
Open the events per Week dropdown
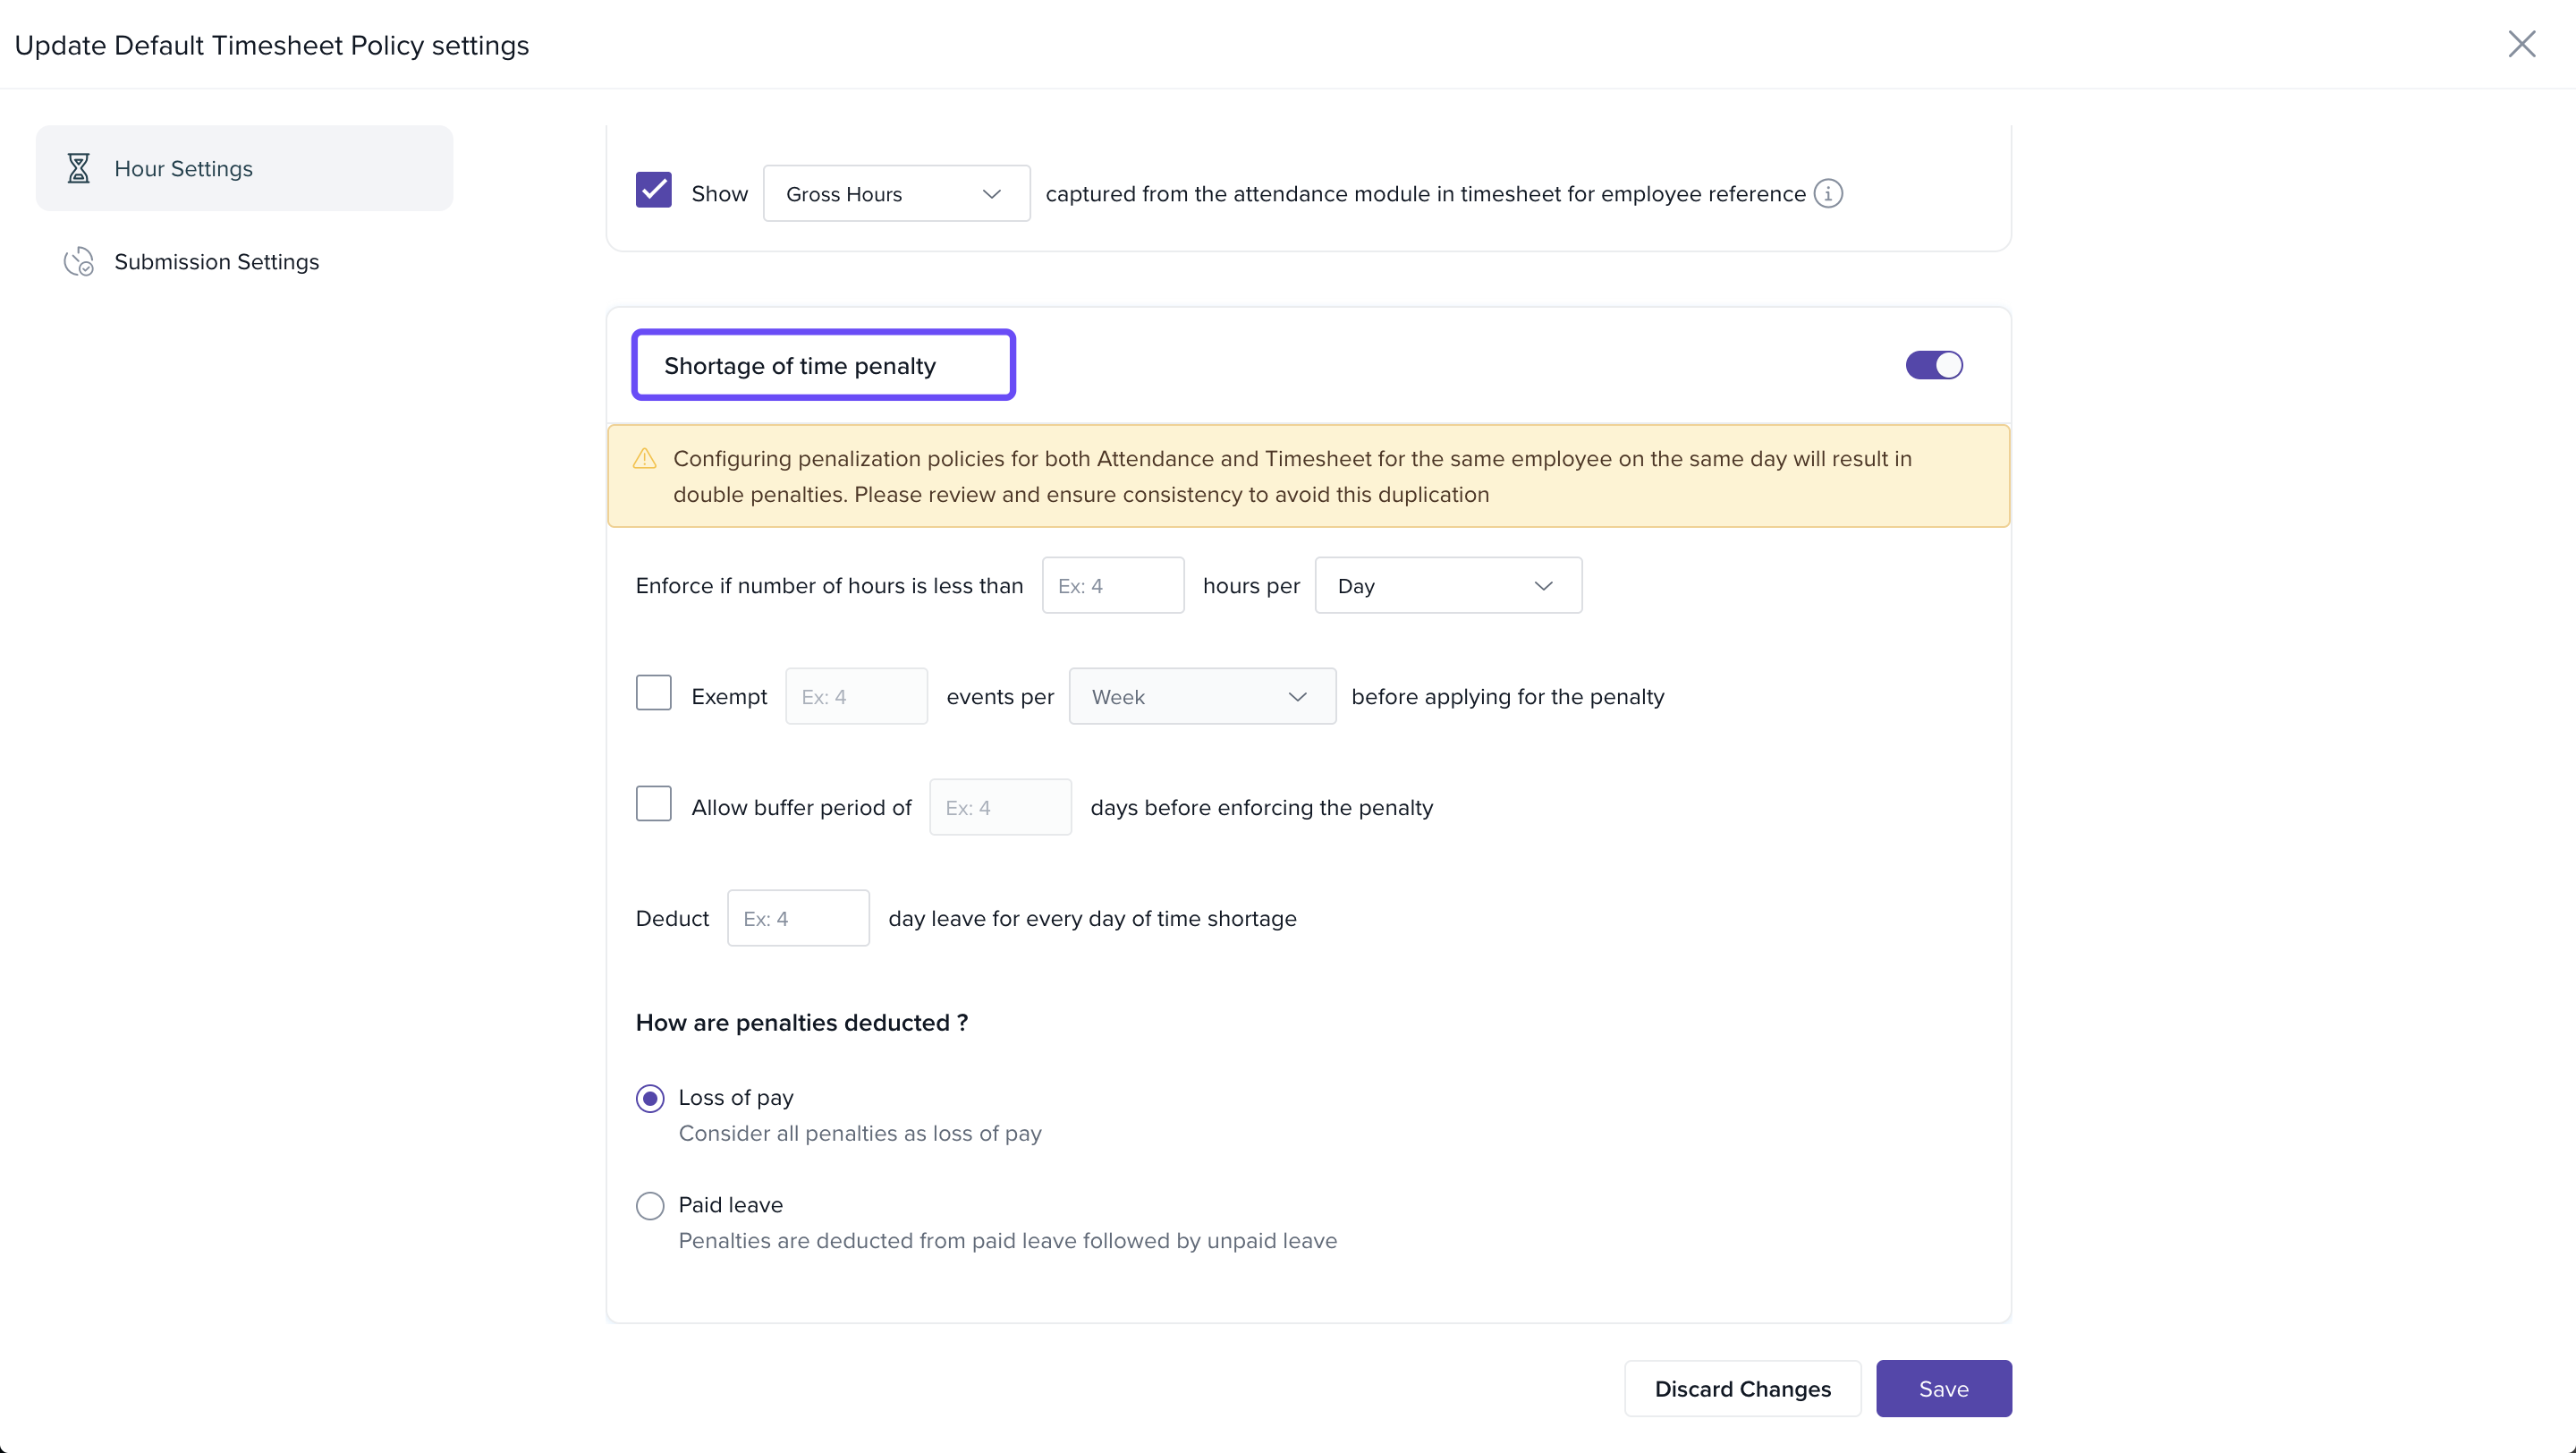click(x=1201, y=697)
